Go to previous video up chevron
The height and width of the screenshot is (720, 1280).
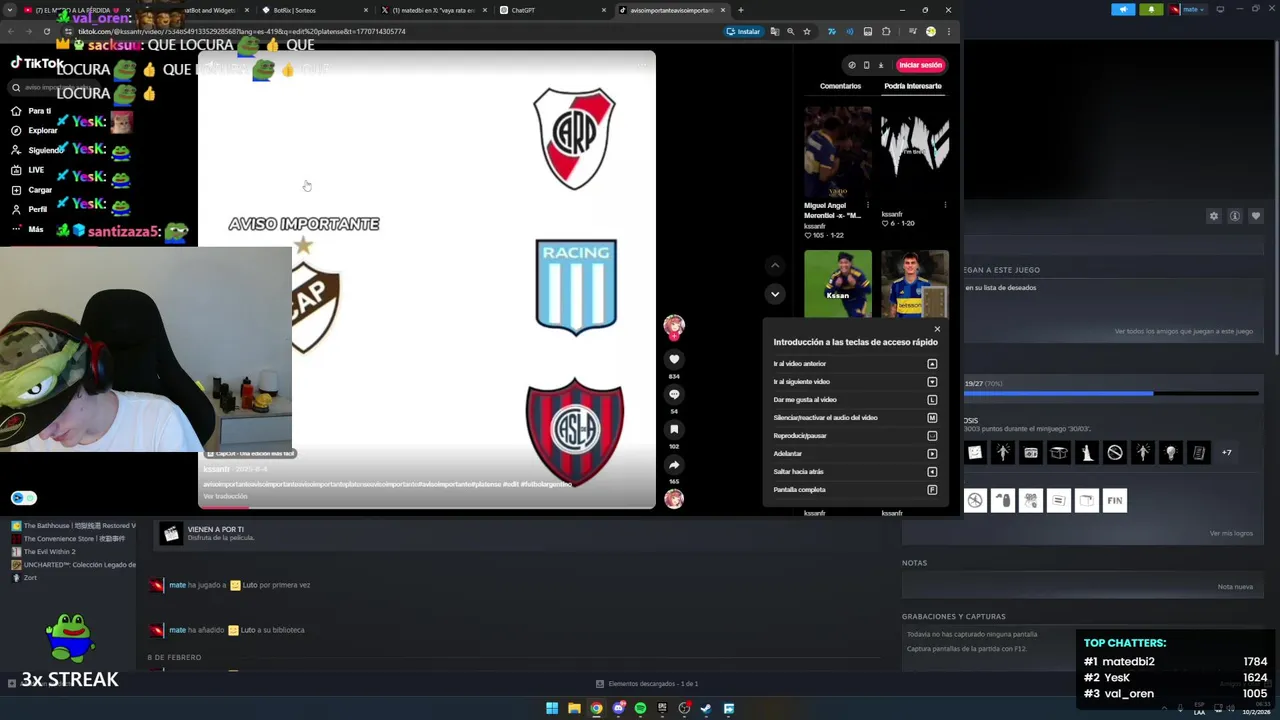coord(774,265)
